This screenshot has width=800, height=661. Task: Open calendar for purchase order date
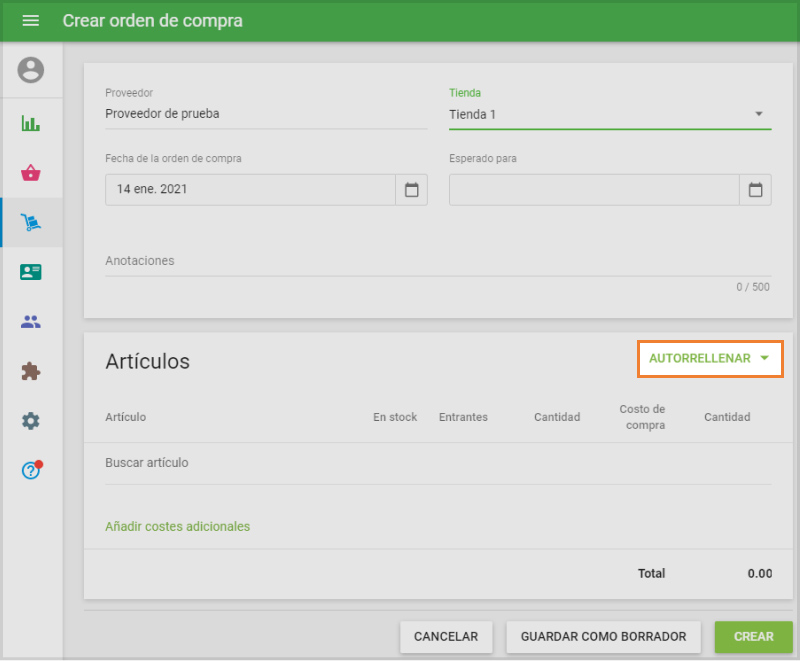411,190
